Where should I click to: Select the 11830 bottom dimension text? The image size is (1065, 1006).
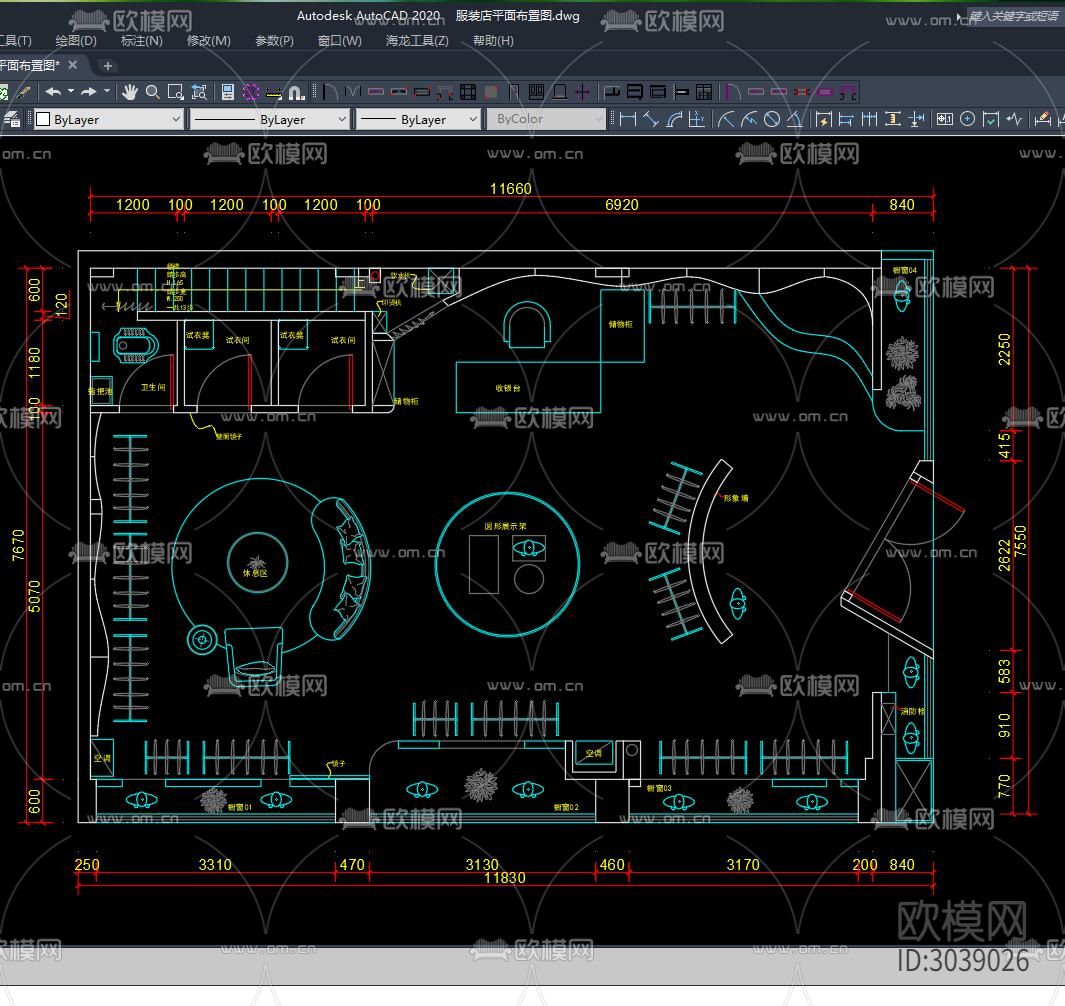pos(505,878)
